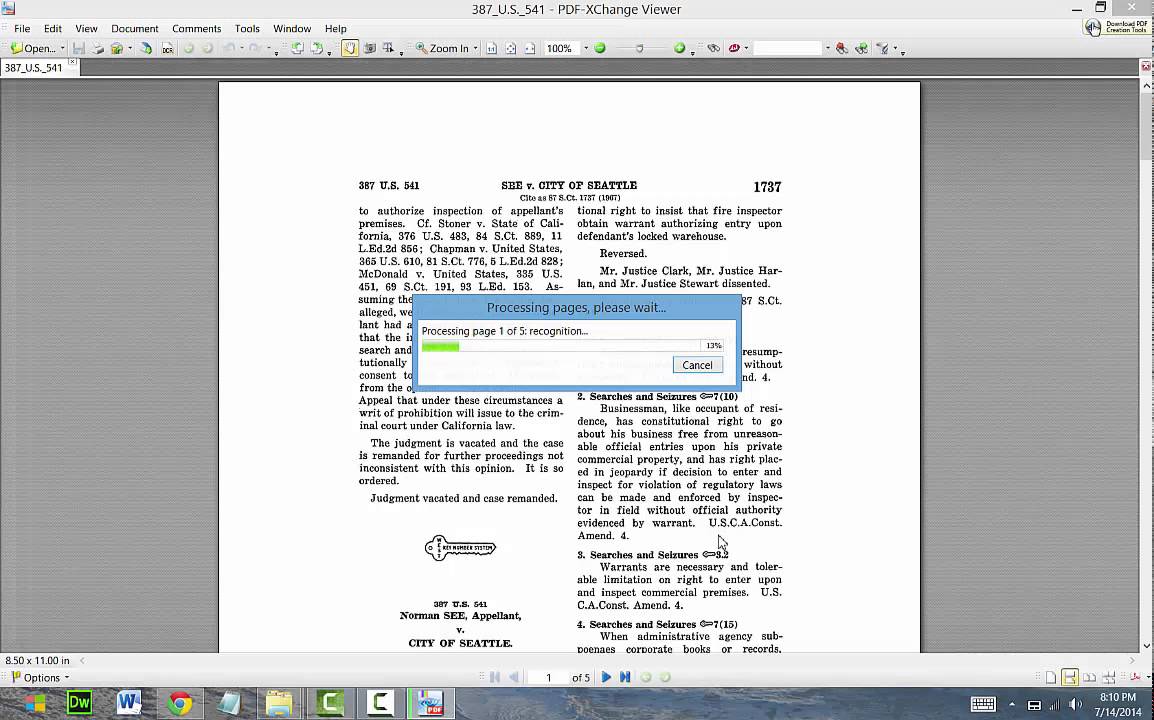Expand the search field dropdown arrow

click(x=827, y=48)
